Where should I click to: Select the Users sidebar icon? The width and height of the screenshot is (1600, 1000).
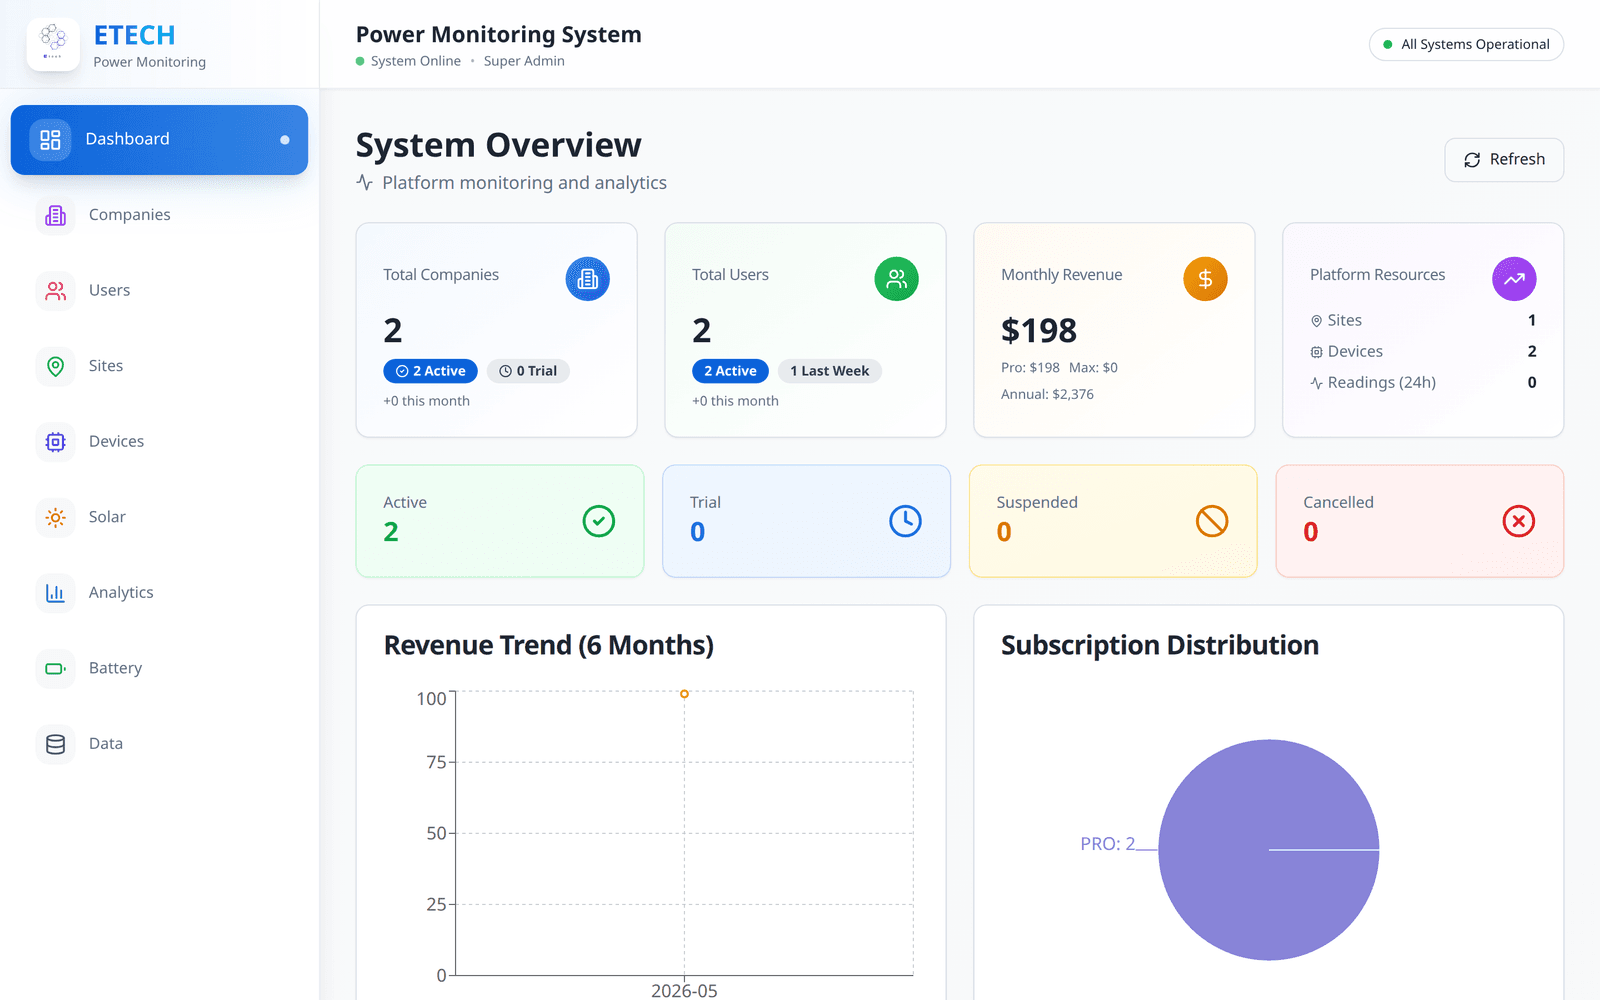56,291
